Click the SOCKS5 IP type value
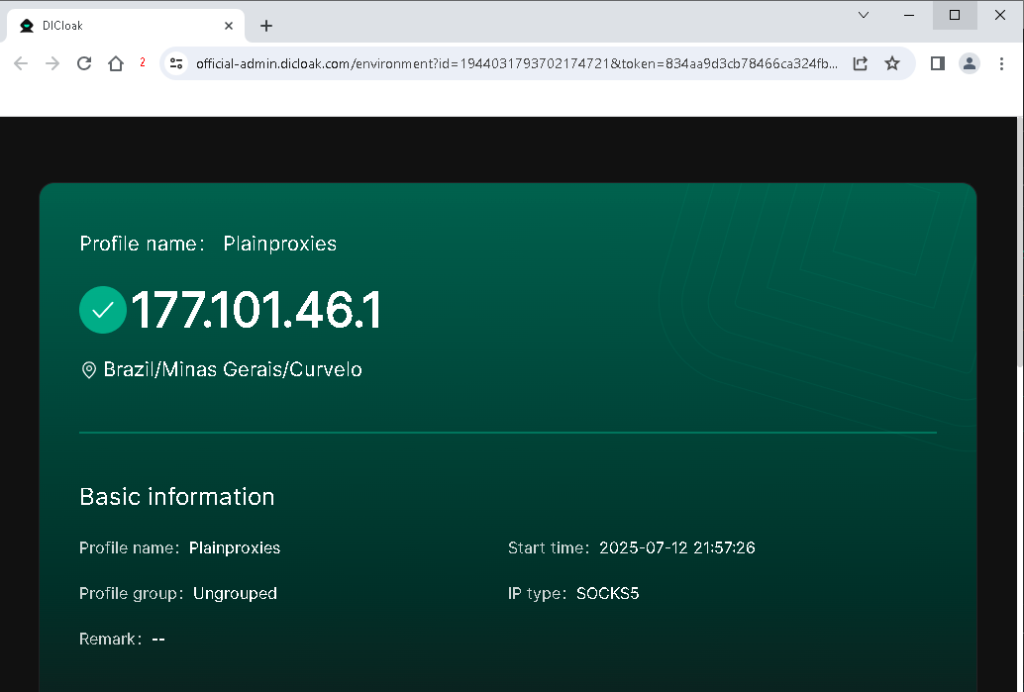This screenshot has width=1024, height=692. [607, 593]
